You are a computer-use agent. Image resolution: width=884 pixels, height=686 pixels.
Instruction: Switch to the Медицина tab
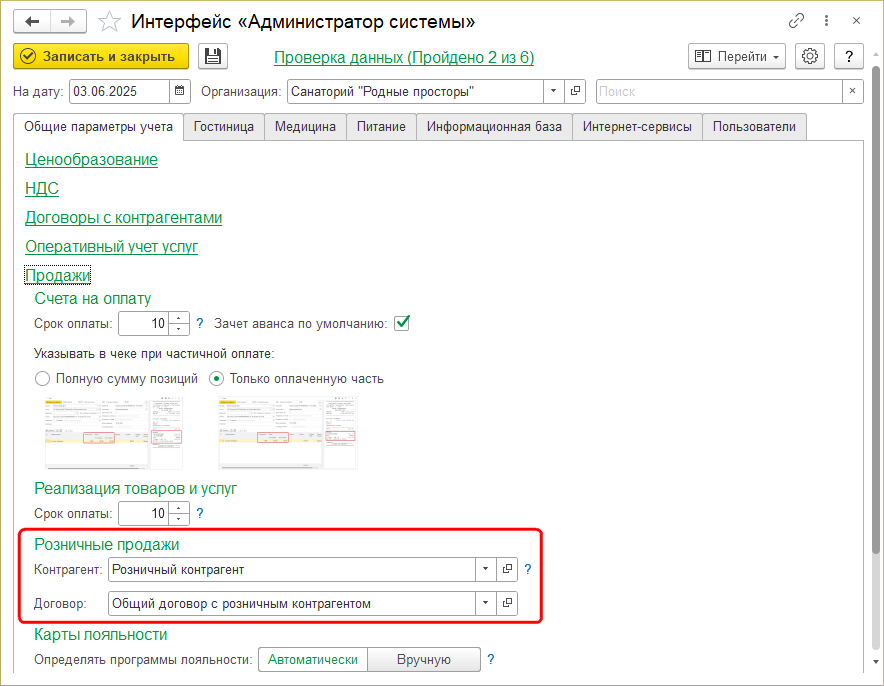pos(305,127)
